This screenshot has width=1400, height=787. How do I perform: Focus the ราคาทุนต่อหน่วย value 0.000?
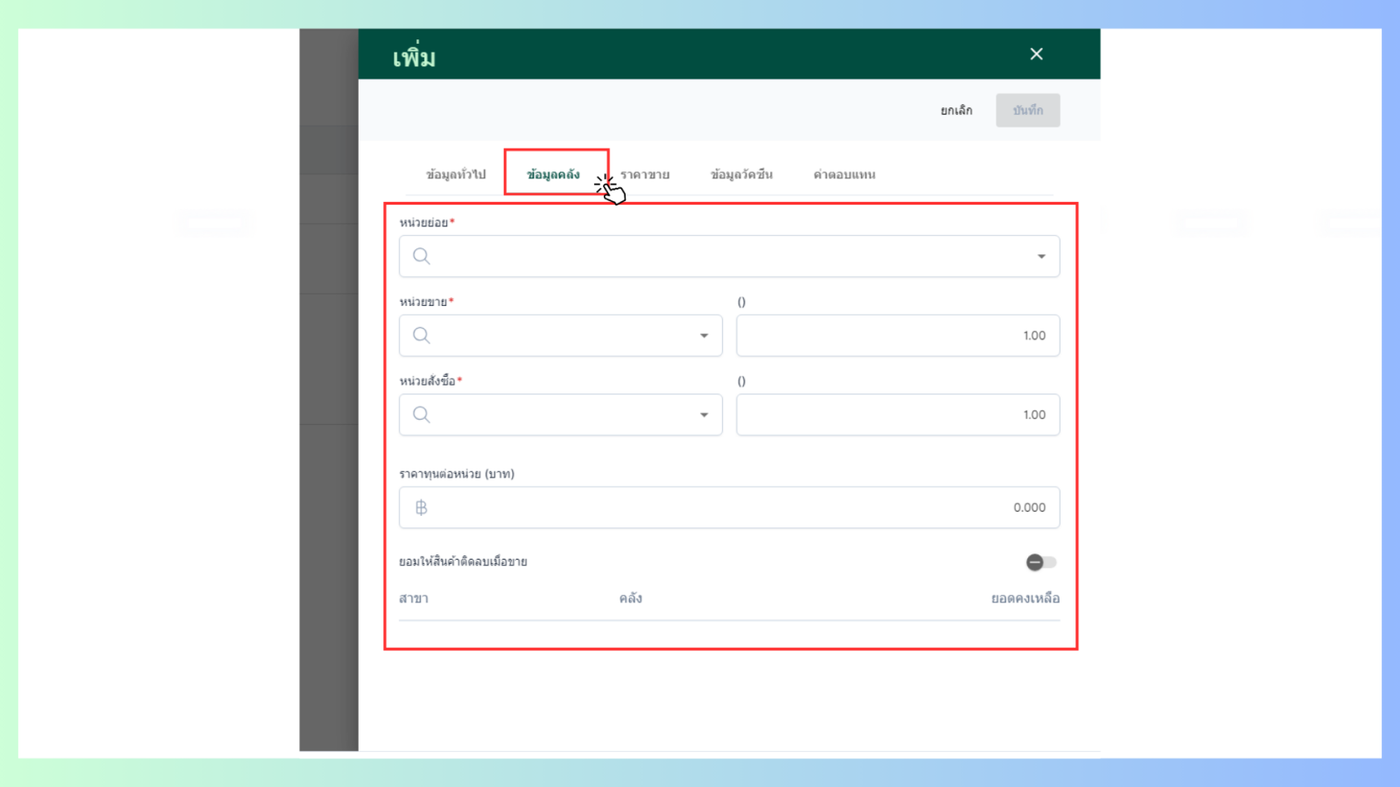[x=1029, y=507]
